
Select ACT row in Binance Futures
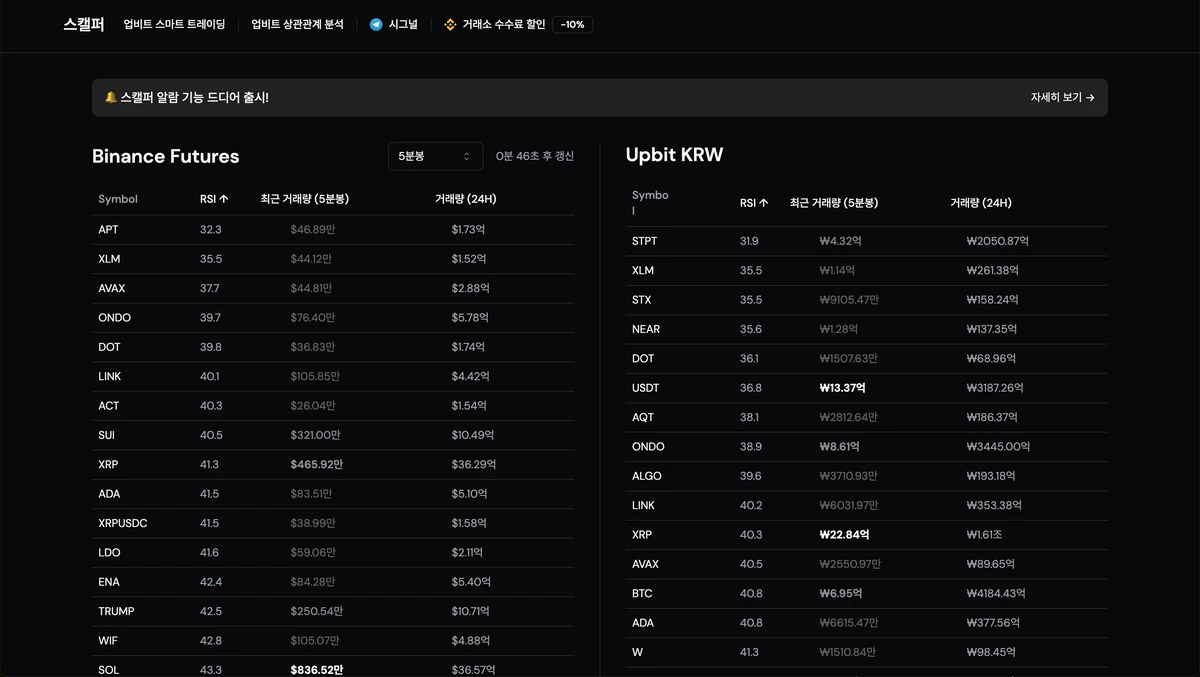click(x=333, y=406)
